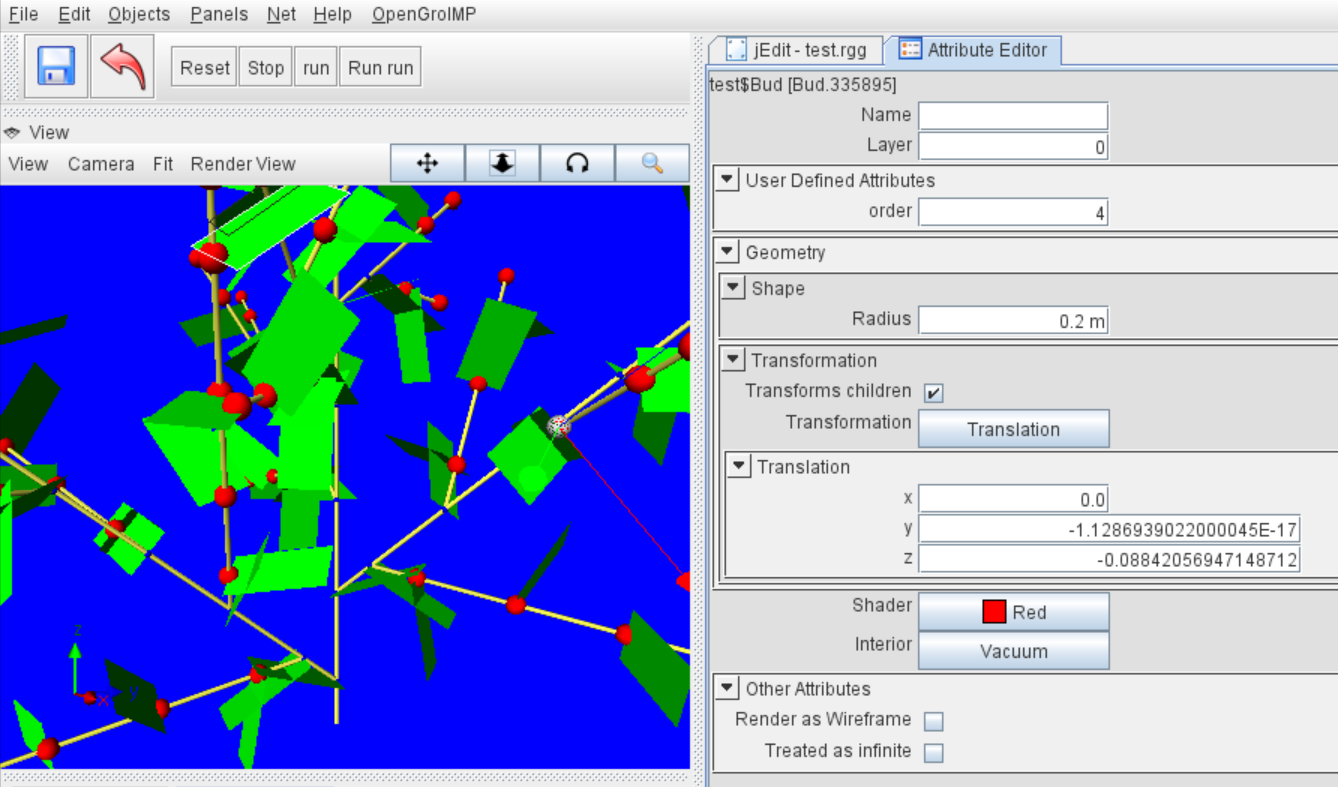1338x787 pixels.
Task: Switch to the jEdit - test.rgg tab
Action: (x=804, y=49)
